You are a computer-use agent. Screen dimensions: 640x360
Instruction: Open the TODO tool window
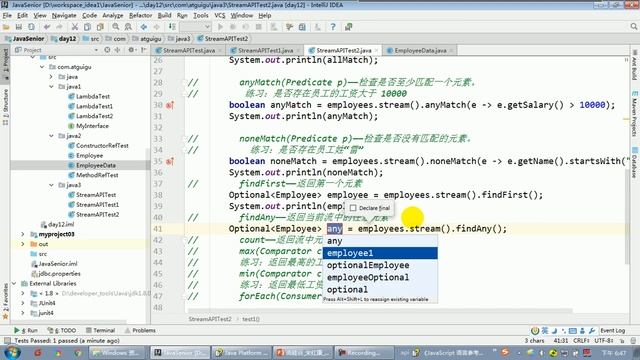pos(62,330)
